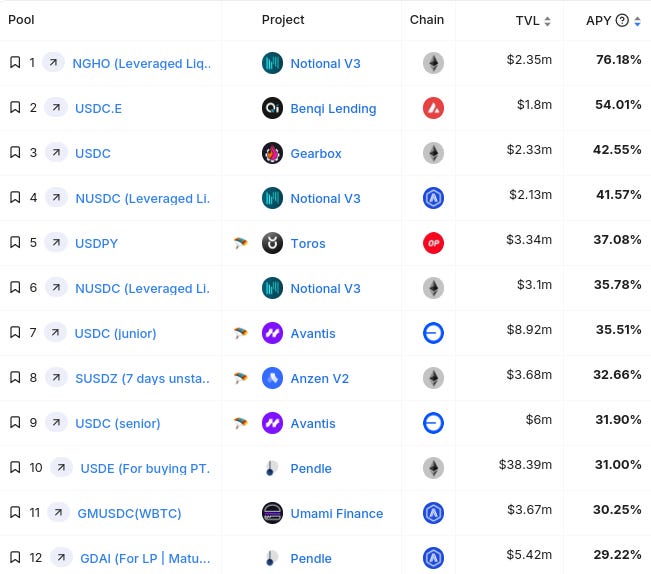
Task: Click the Base chain icon for USDC (senior)
Action: 433,423
